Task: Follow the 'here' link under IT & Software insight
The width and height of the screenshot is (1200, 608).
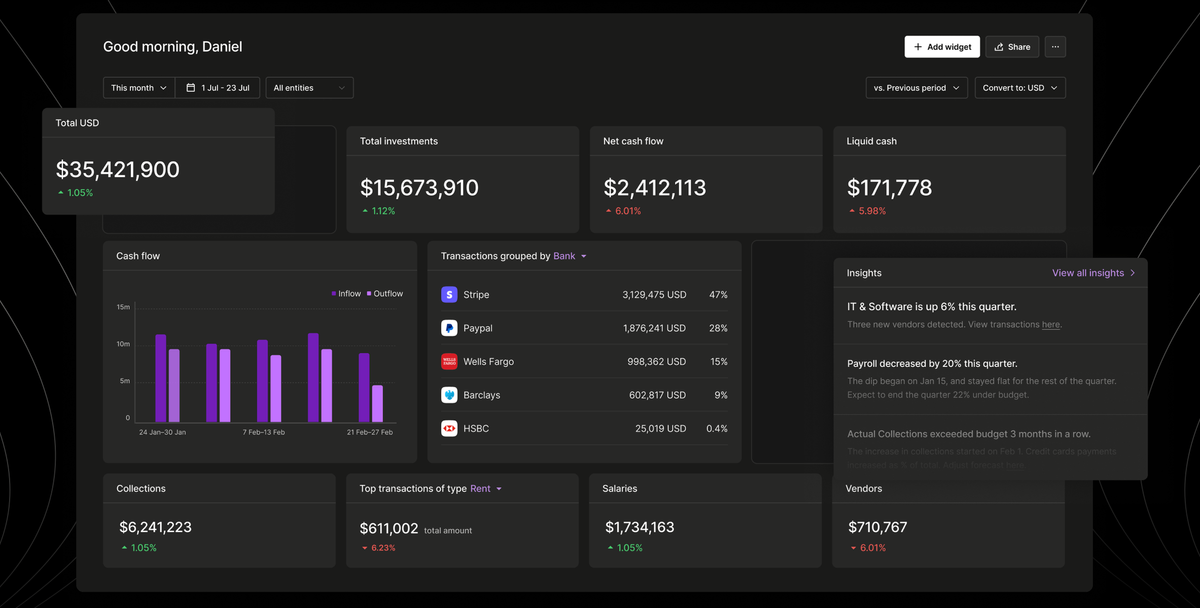Action: [x=1050, y=325]
